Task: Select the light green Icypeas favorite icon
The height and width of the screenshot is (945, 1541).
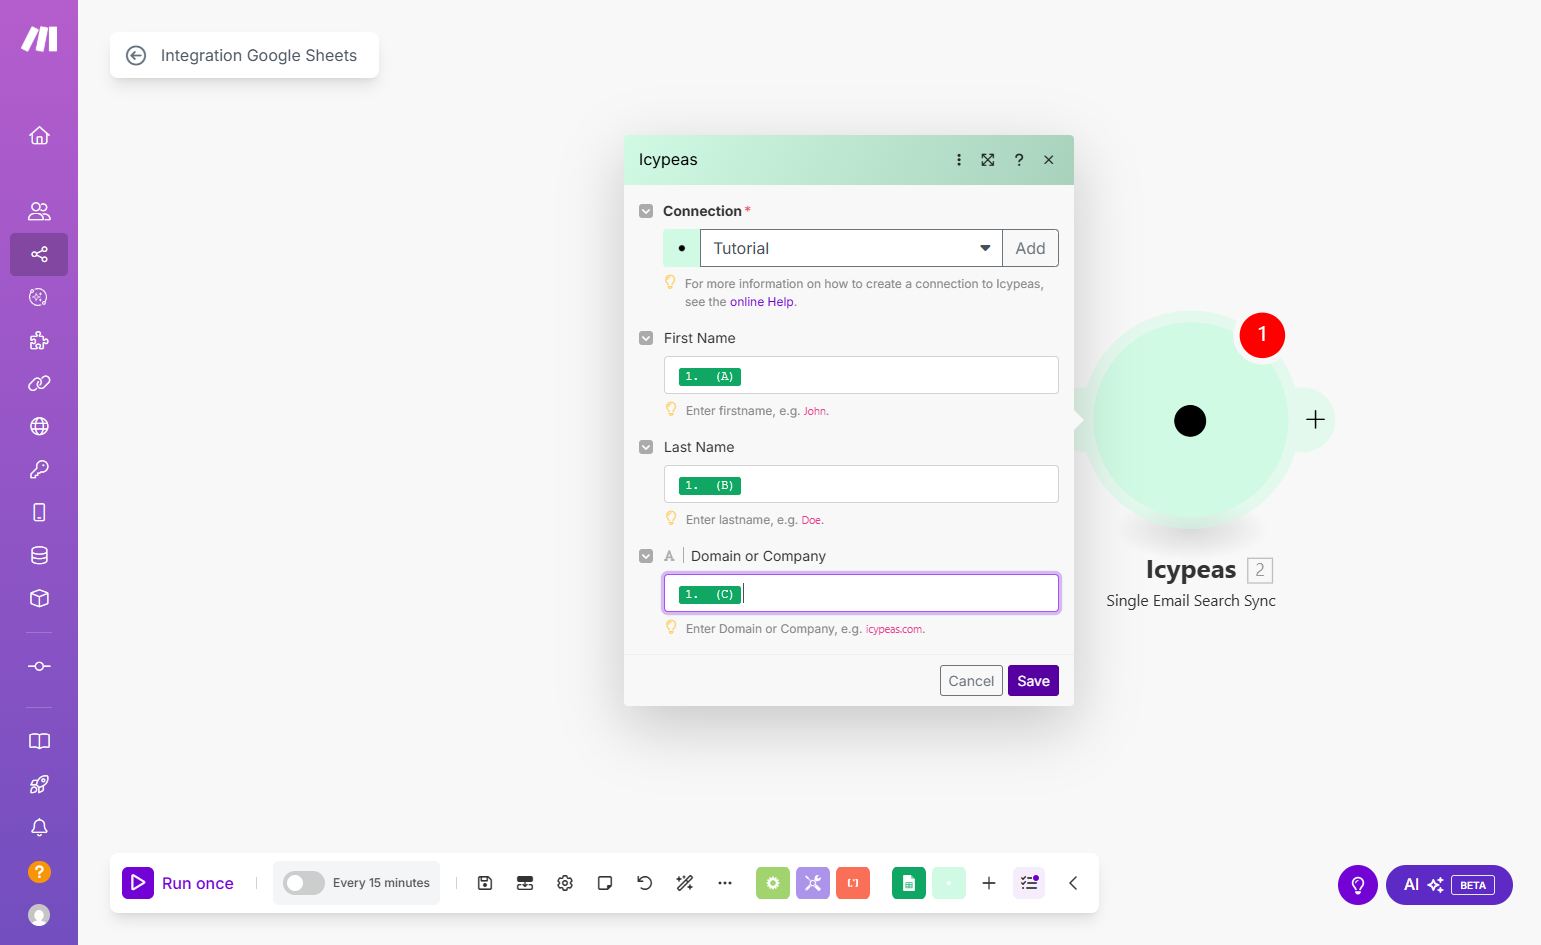Action: 949,883
